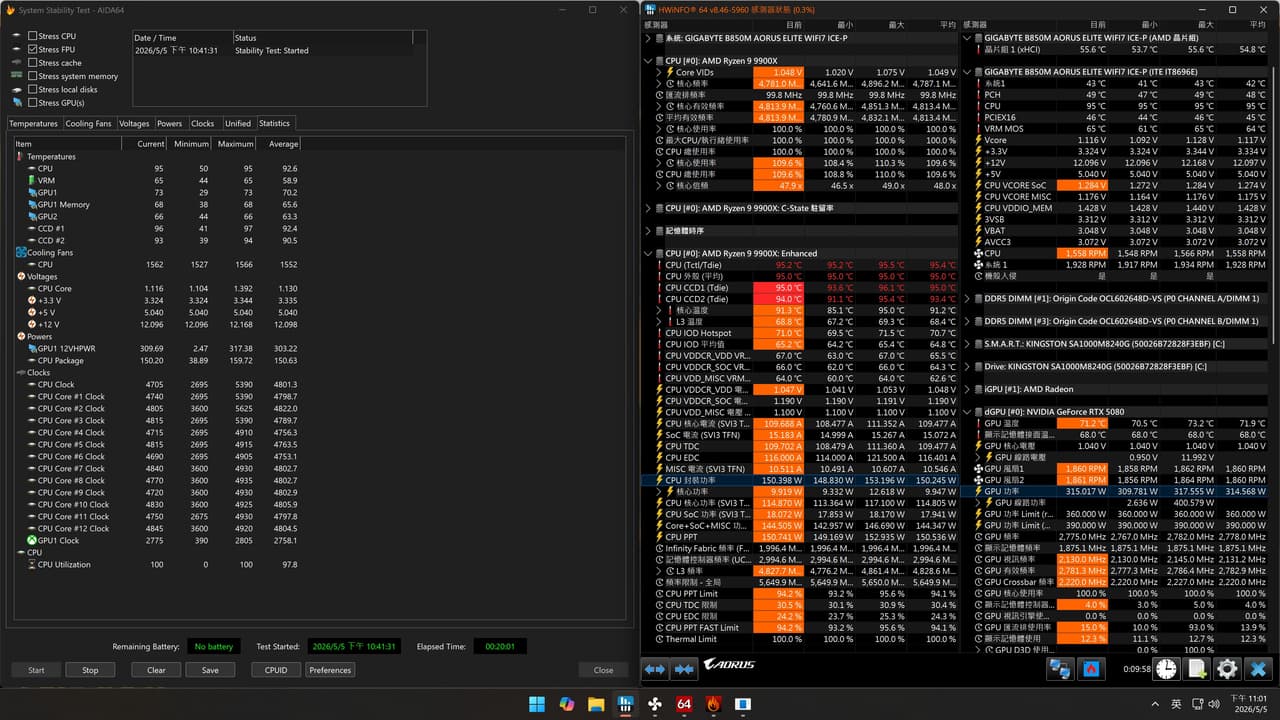Image resolution: width=1280 pixels, height=720 pixels.
Task: Select the Thermal Limit row in HWiNFO
Action: click(800, 639)
